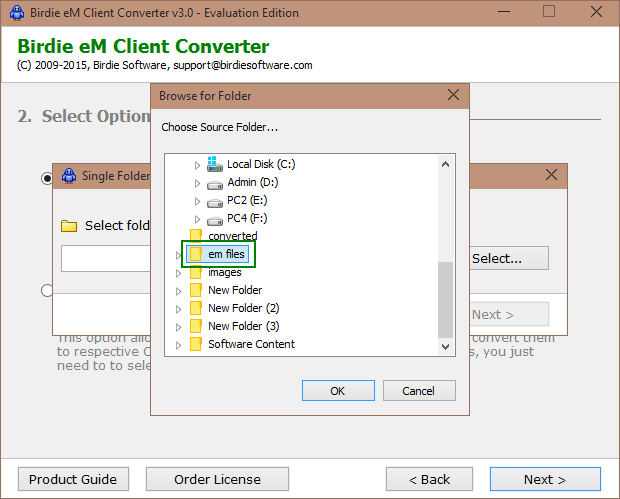Click the Local Disk (C:) drive icon
This screenshot has height=499, width=620.
pyautogui.click(x=214, y=164)
